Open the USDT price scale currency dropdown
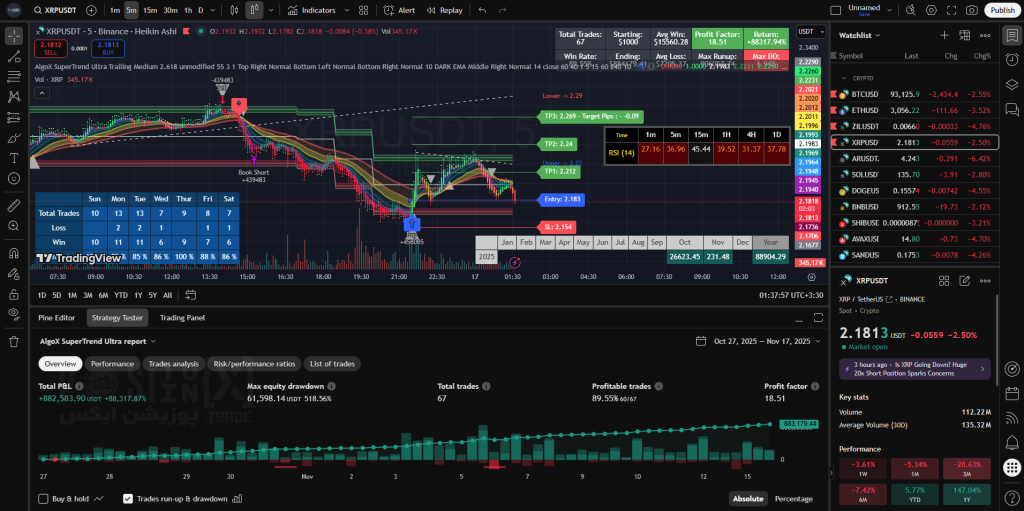This screenshot has height=511, width=1024. point(809,31)
